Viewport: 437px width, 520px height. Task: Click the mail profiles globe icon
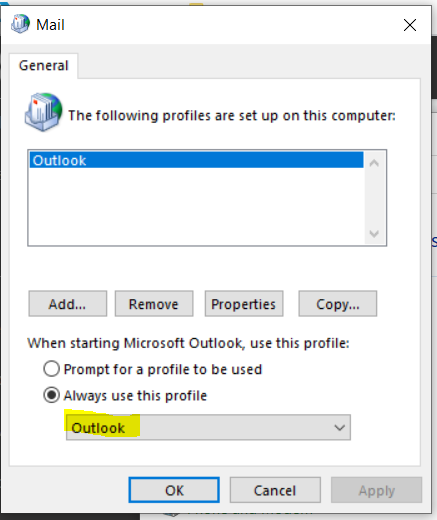tap(43, 112)
